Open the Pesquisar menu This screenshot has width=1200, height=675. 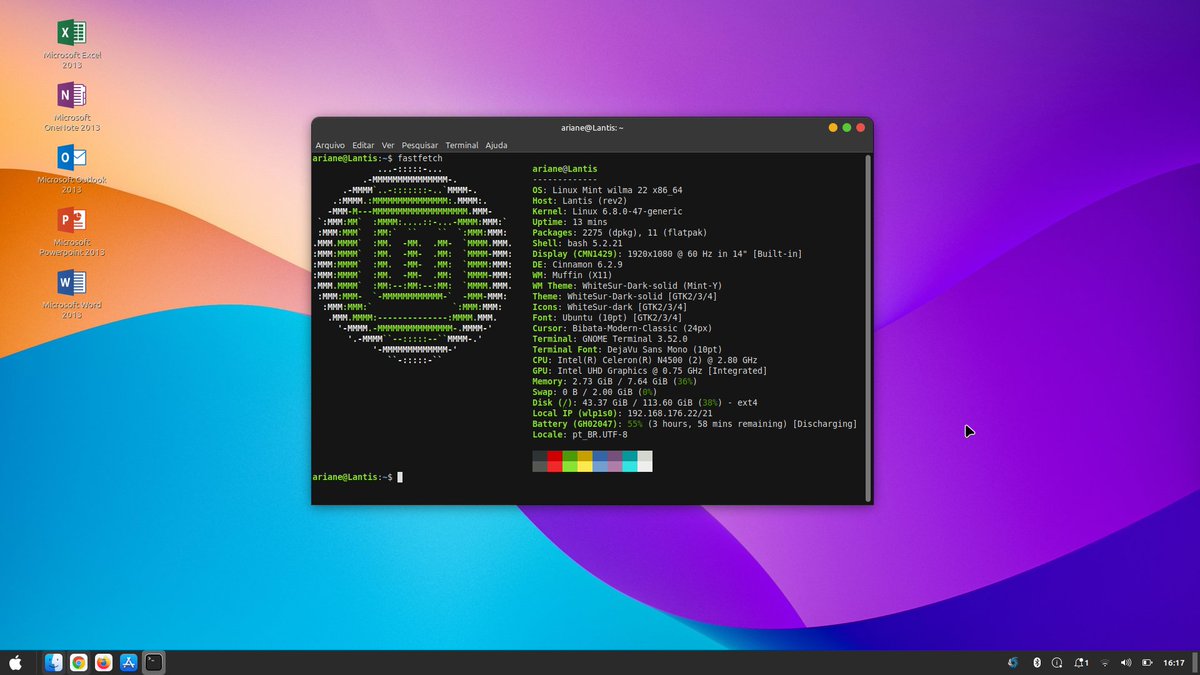[420, 145]
